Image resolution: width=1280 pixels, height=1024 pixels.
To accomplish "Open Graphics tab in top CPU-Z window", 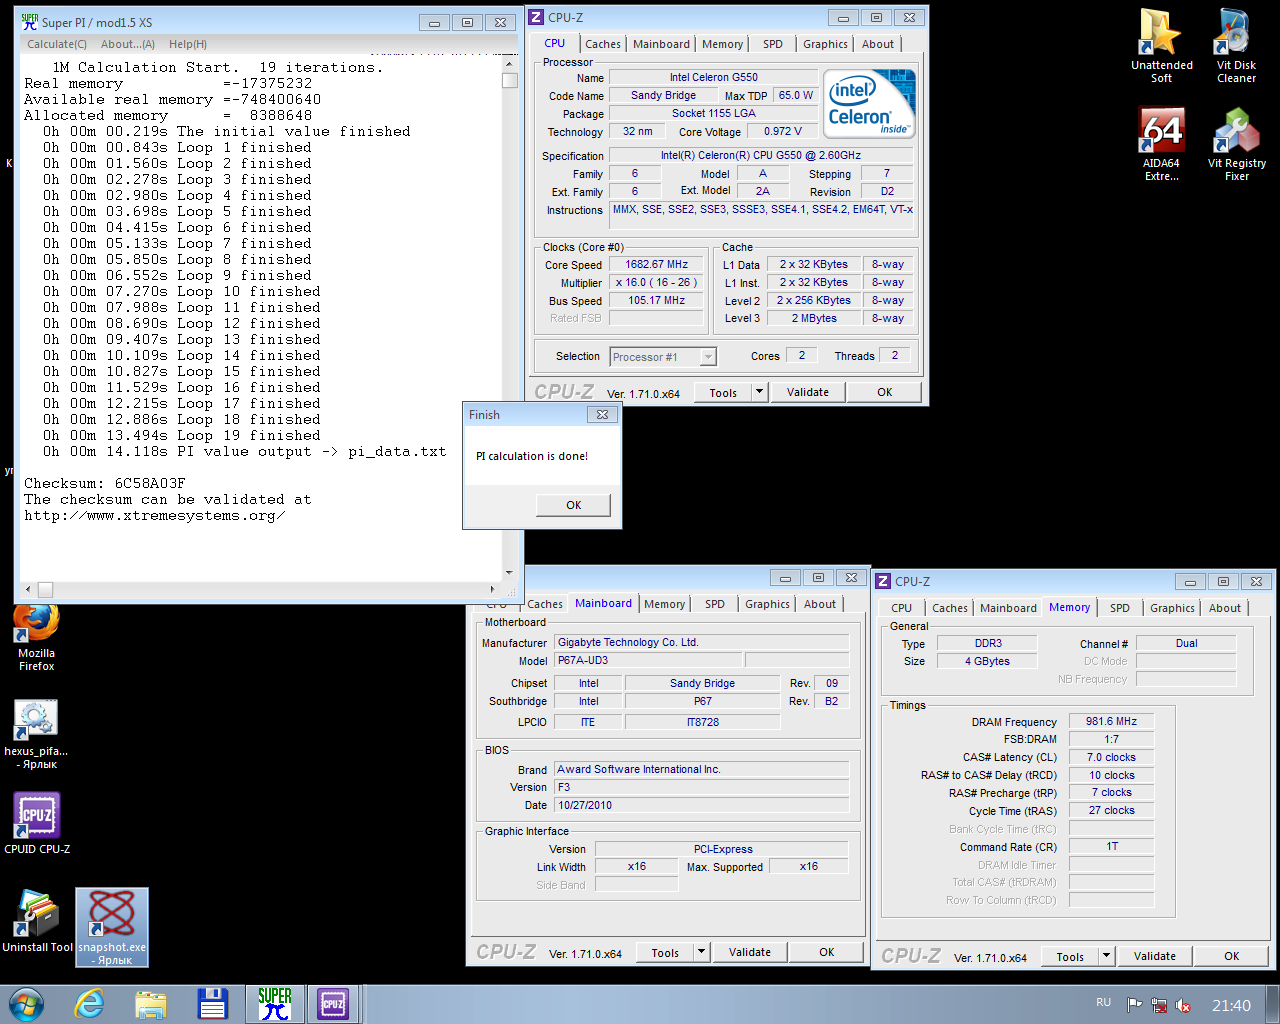I will click(x=825, y=44).
